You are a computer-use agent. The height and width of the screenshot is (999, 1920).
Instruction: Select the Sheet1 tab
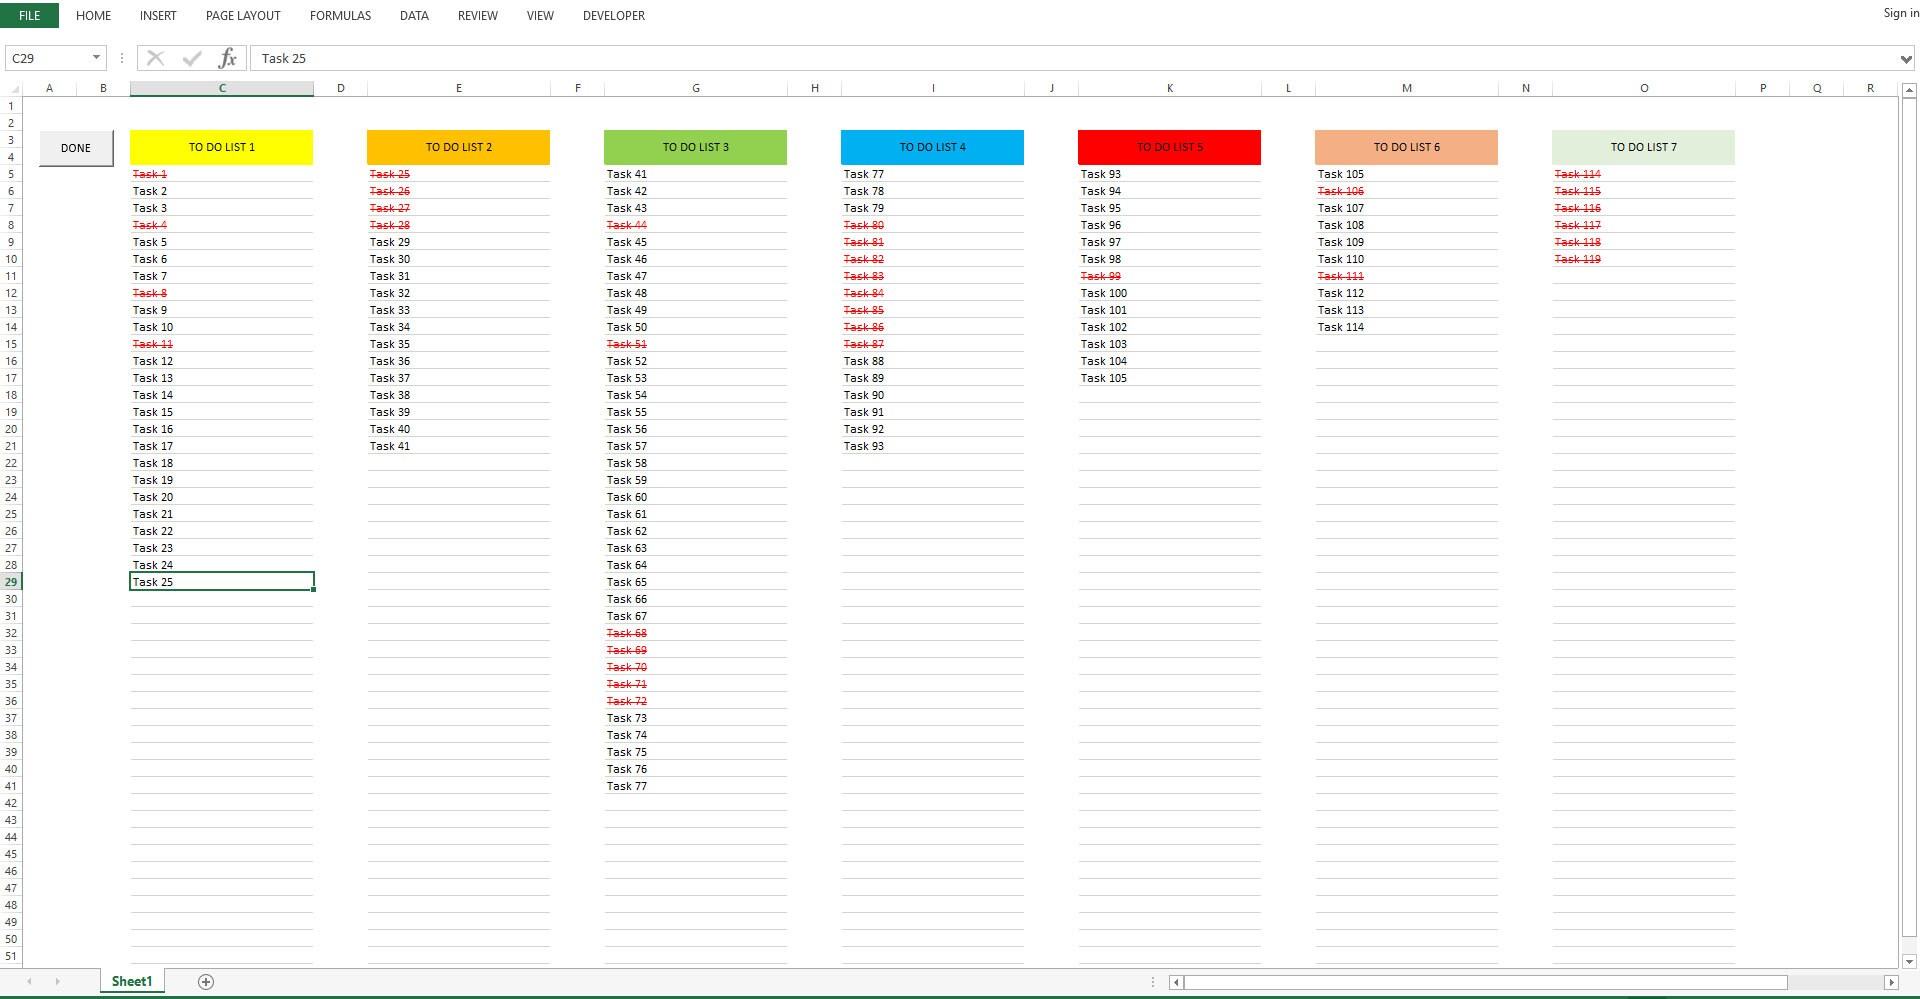130,981
